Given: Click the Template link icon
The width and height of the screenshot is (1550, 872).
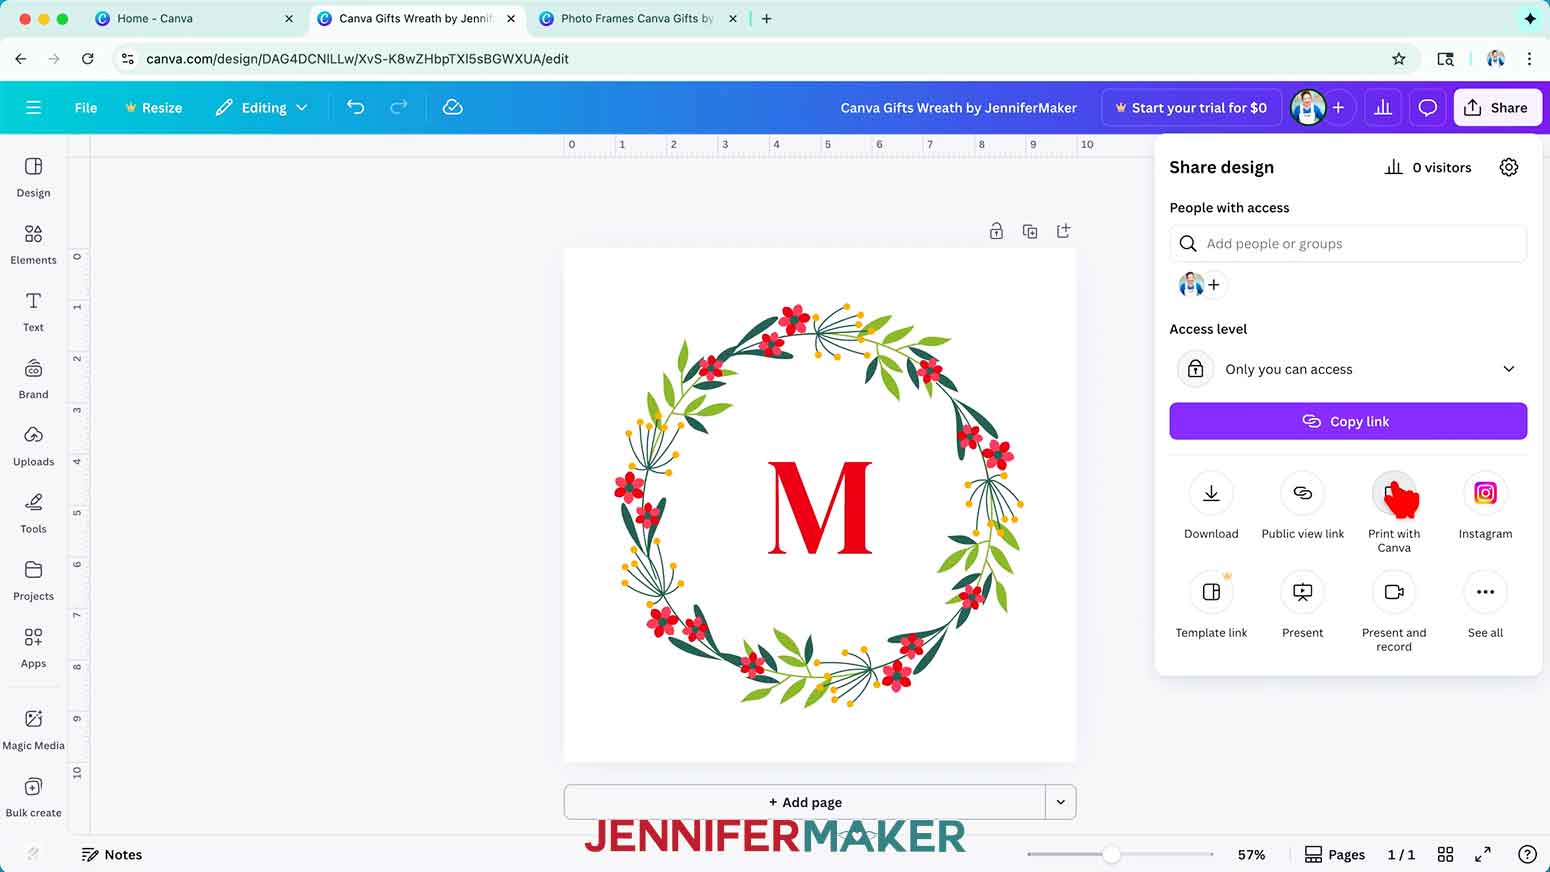Looking at the screenshot, I should pos(1211,592).
